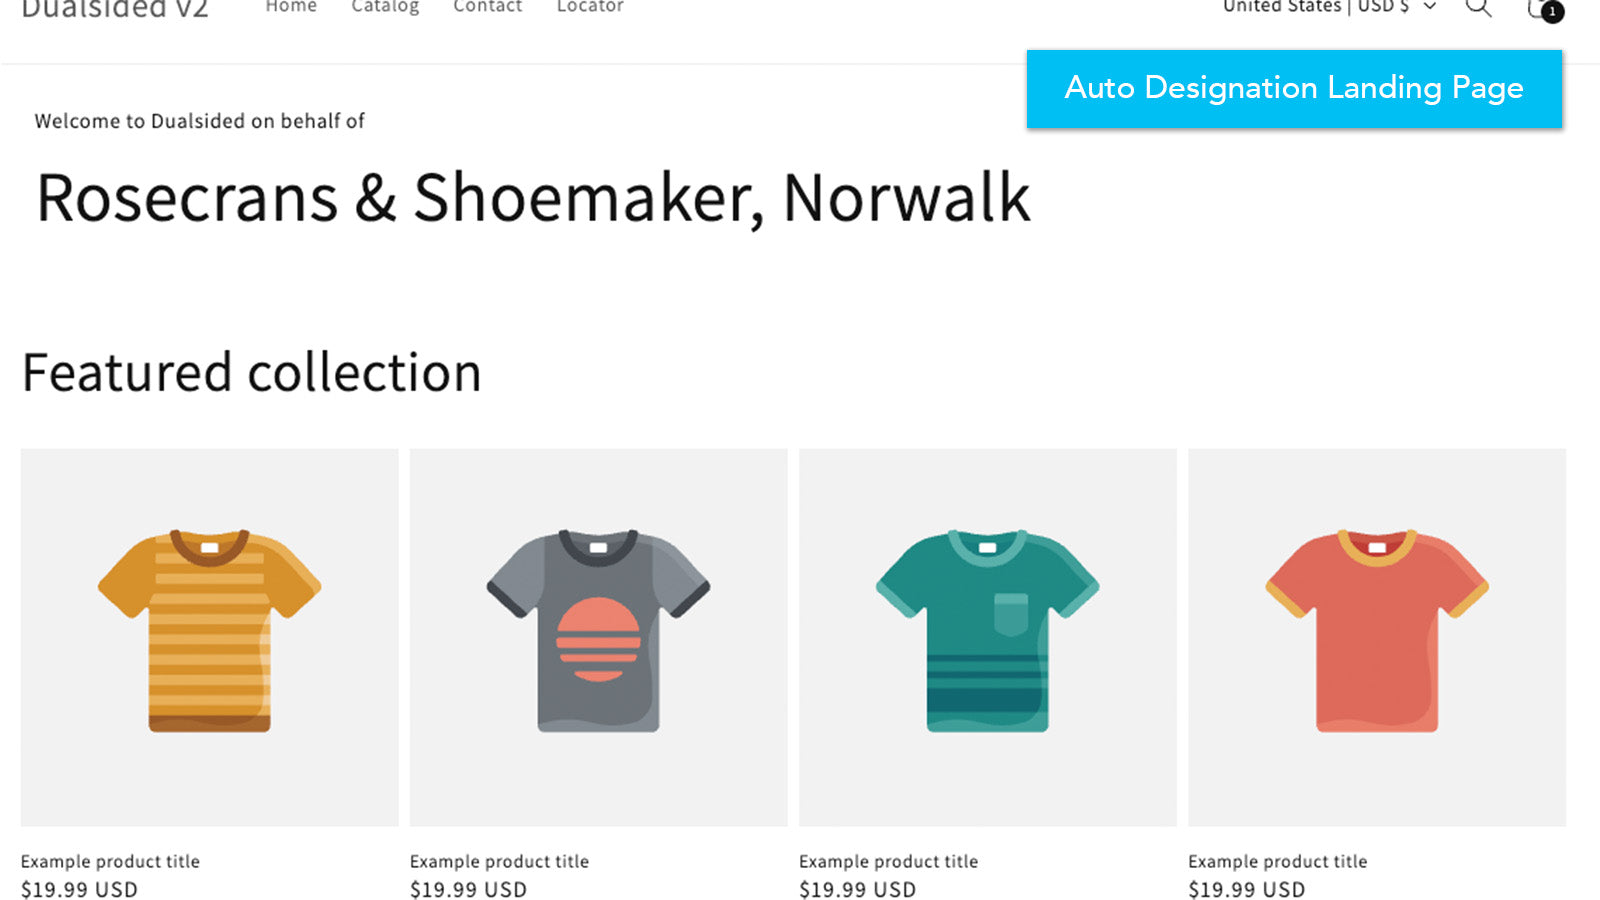Select the orange striped t-shirt thumbnail
The image size is (1600, 900).
tap(209, 632)
